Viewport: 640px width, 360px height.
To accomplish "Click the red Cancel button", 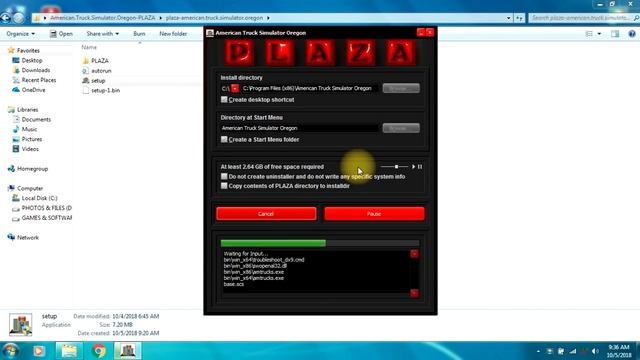I will tap(266, 214).
